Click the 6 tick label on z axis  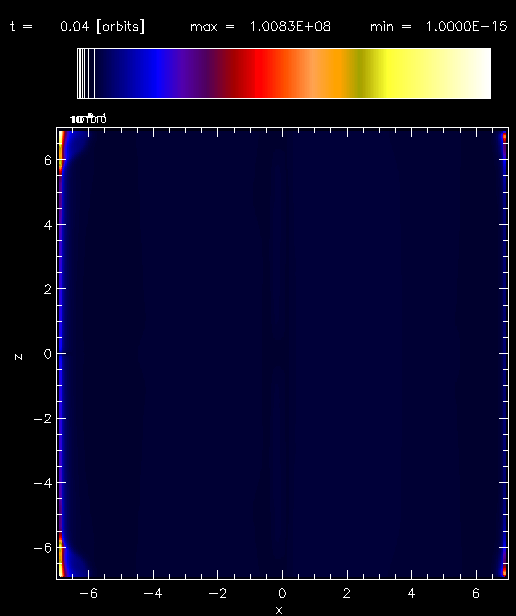(48, 160)
